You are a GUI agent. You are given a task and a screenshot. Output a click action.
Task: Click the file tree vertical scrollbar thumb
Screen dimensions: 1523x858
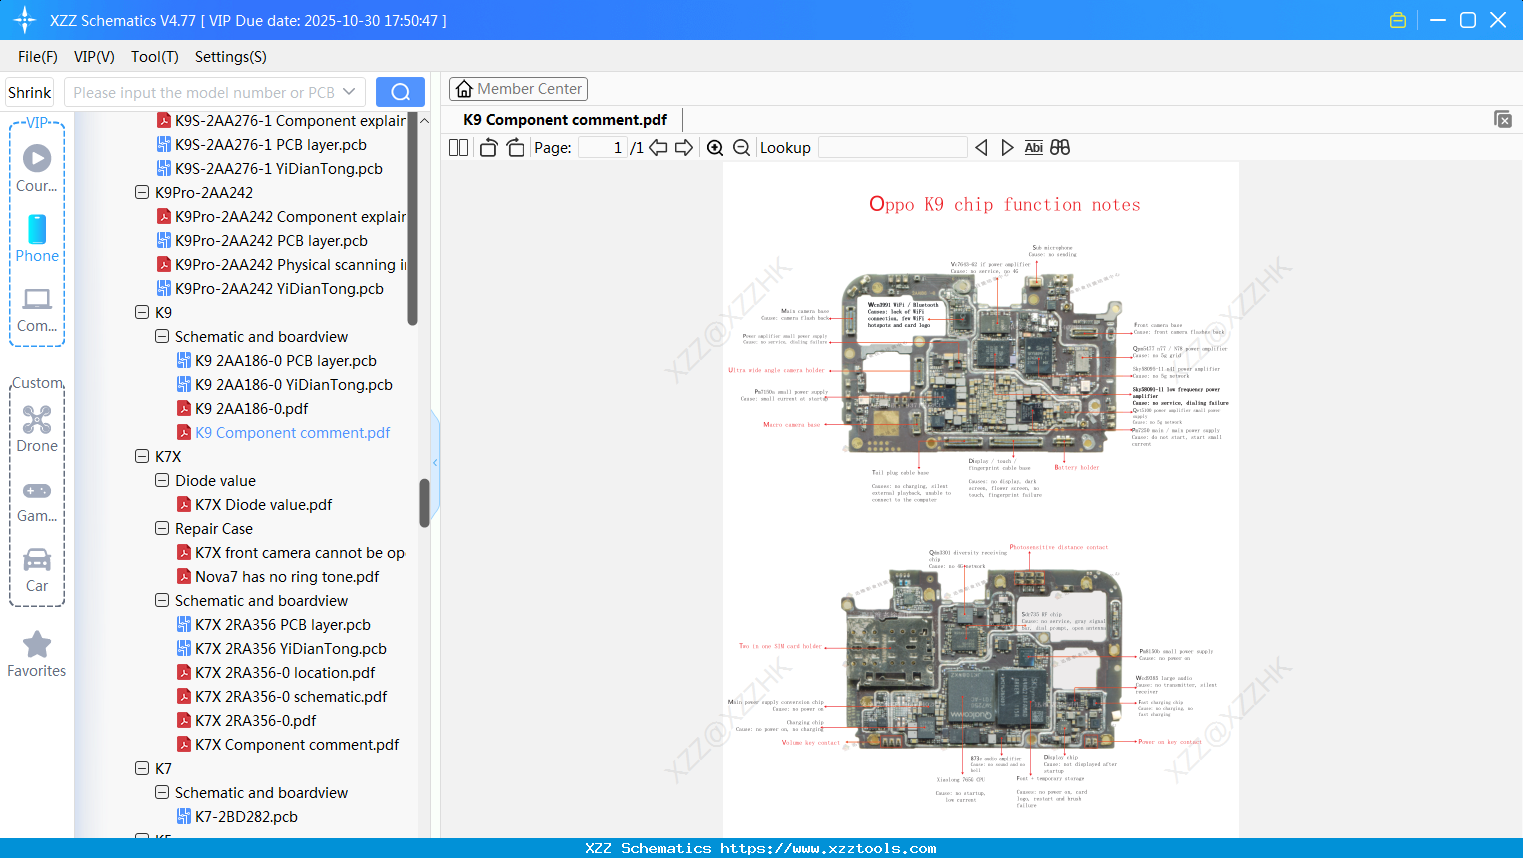pos(424,503)
